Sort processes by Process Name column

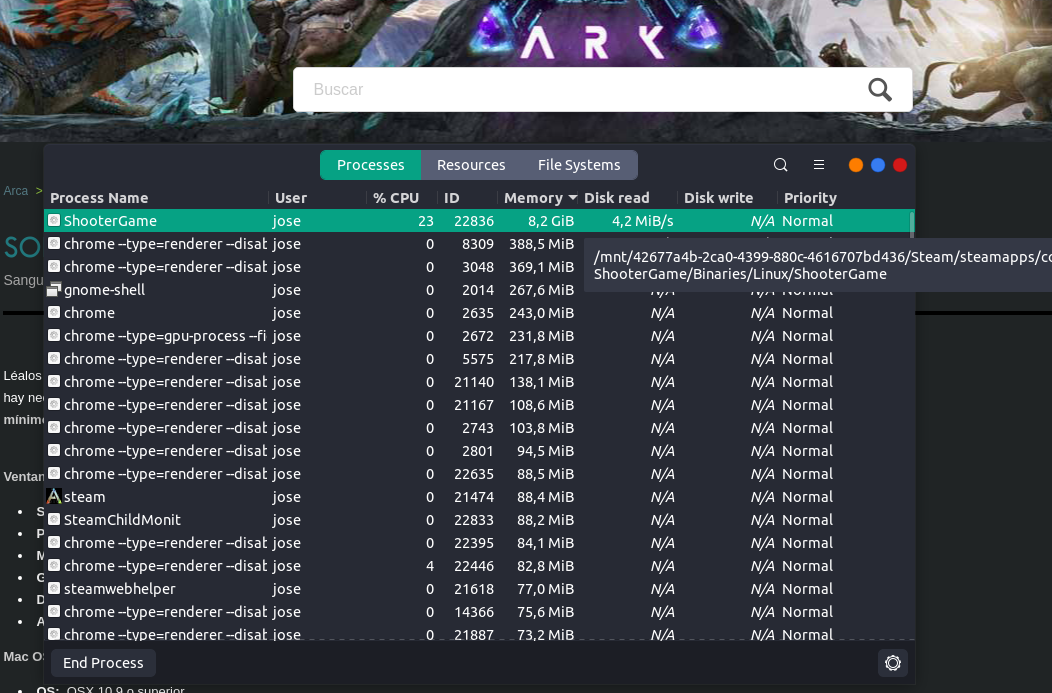point(99,198)
